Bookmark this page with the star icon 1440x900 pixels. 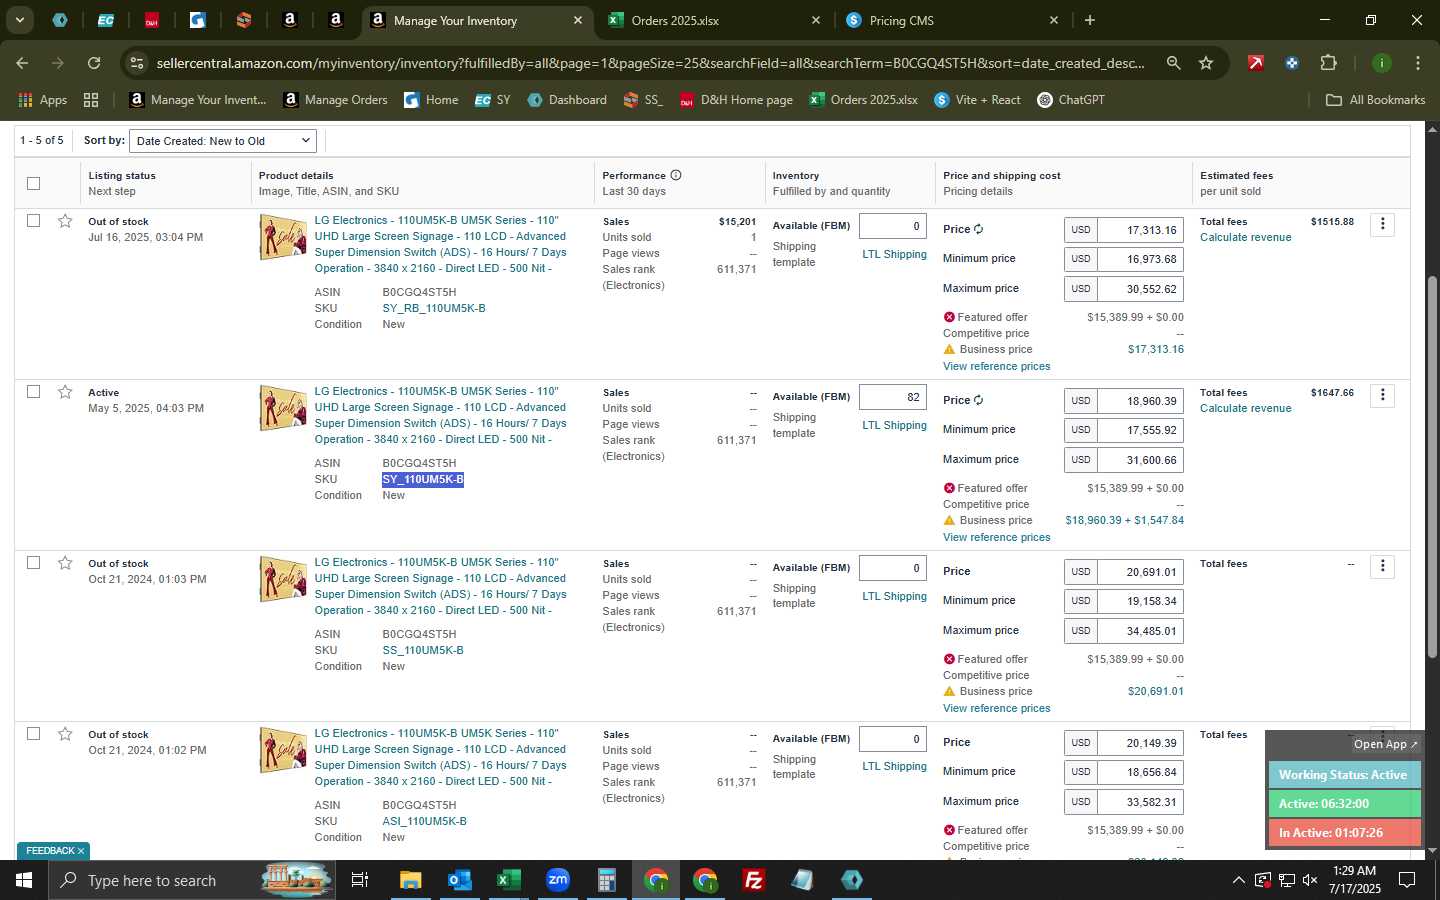(x=1206, y=63)
